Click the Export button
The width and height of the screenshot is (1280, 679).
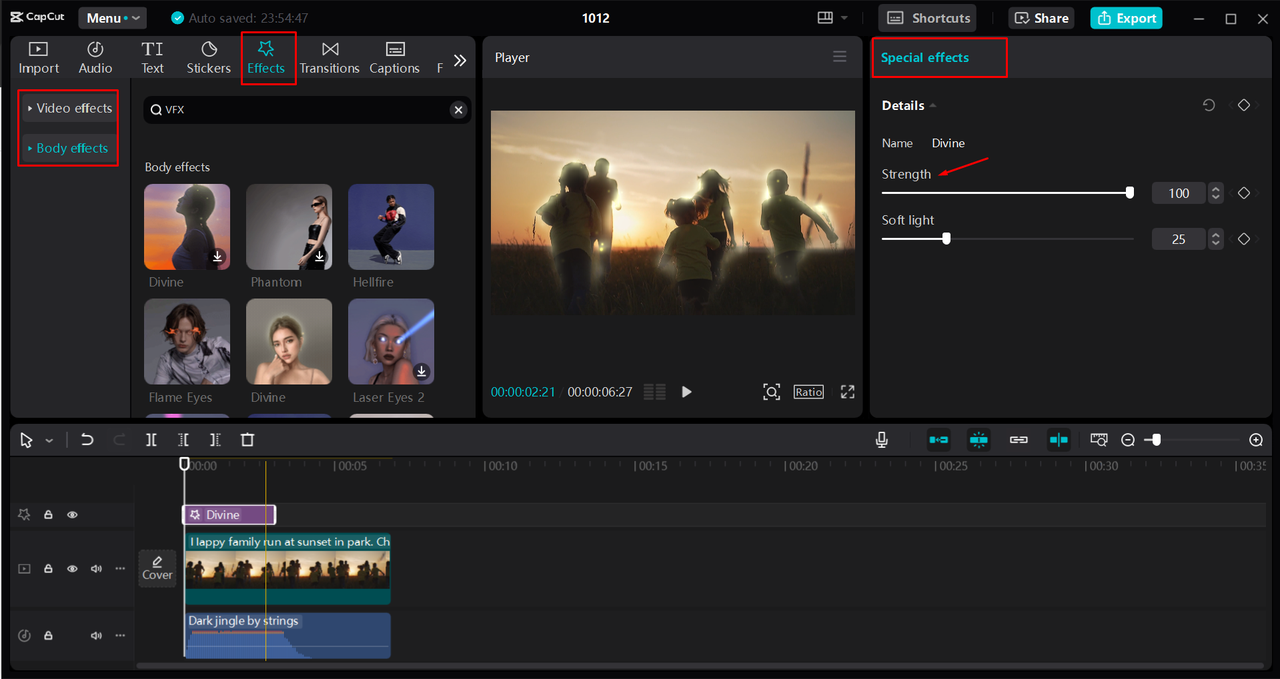point(1126,18)
